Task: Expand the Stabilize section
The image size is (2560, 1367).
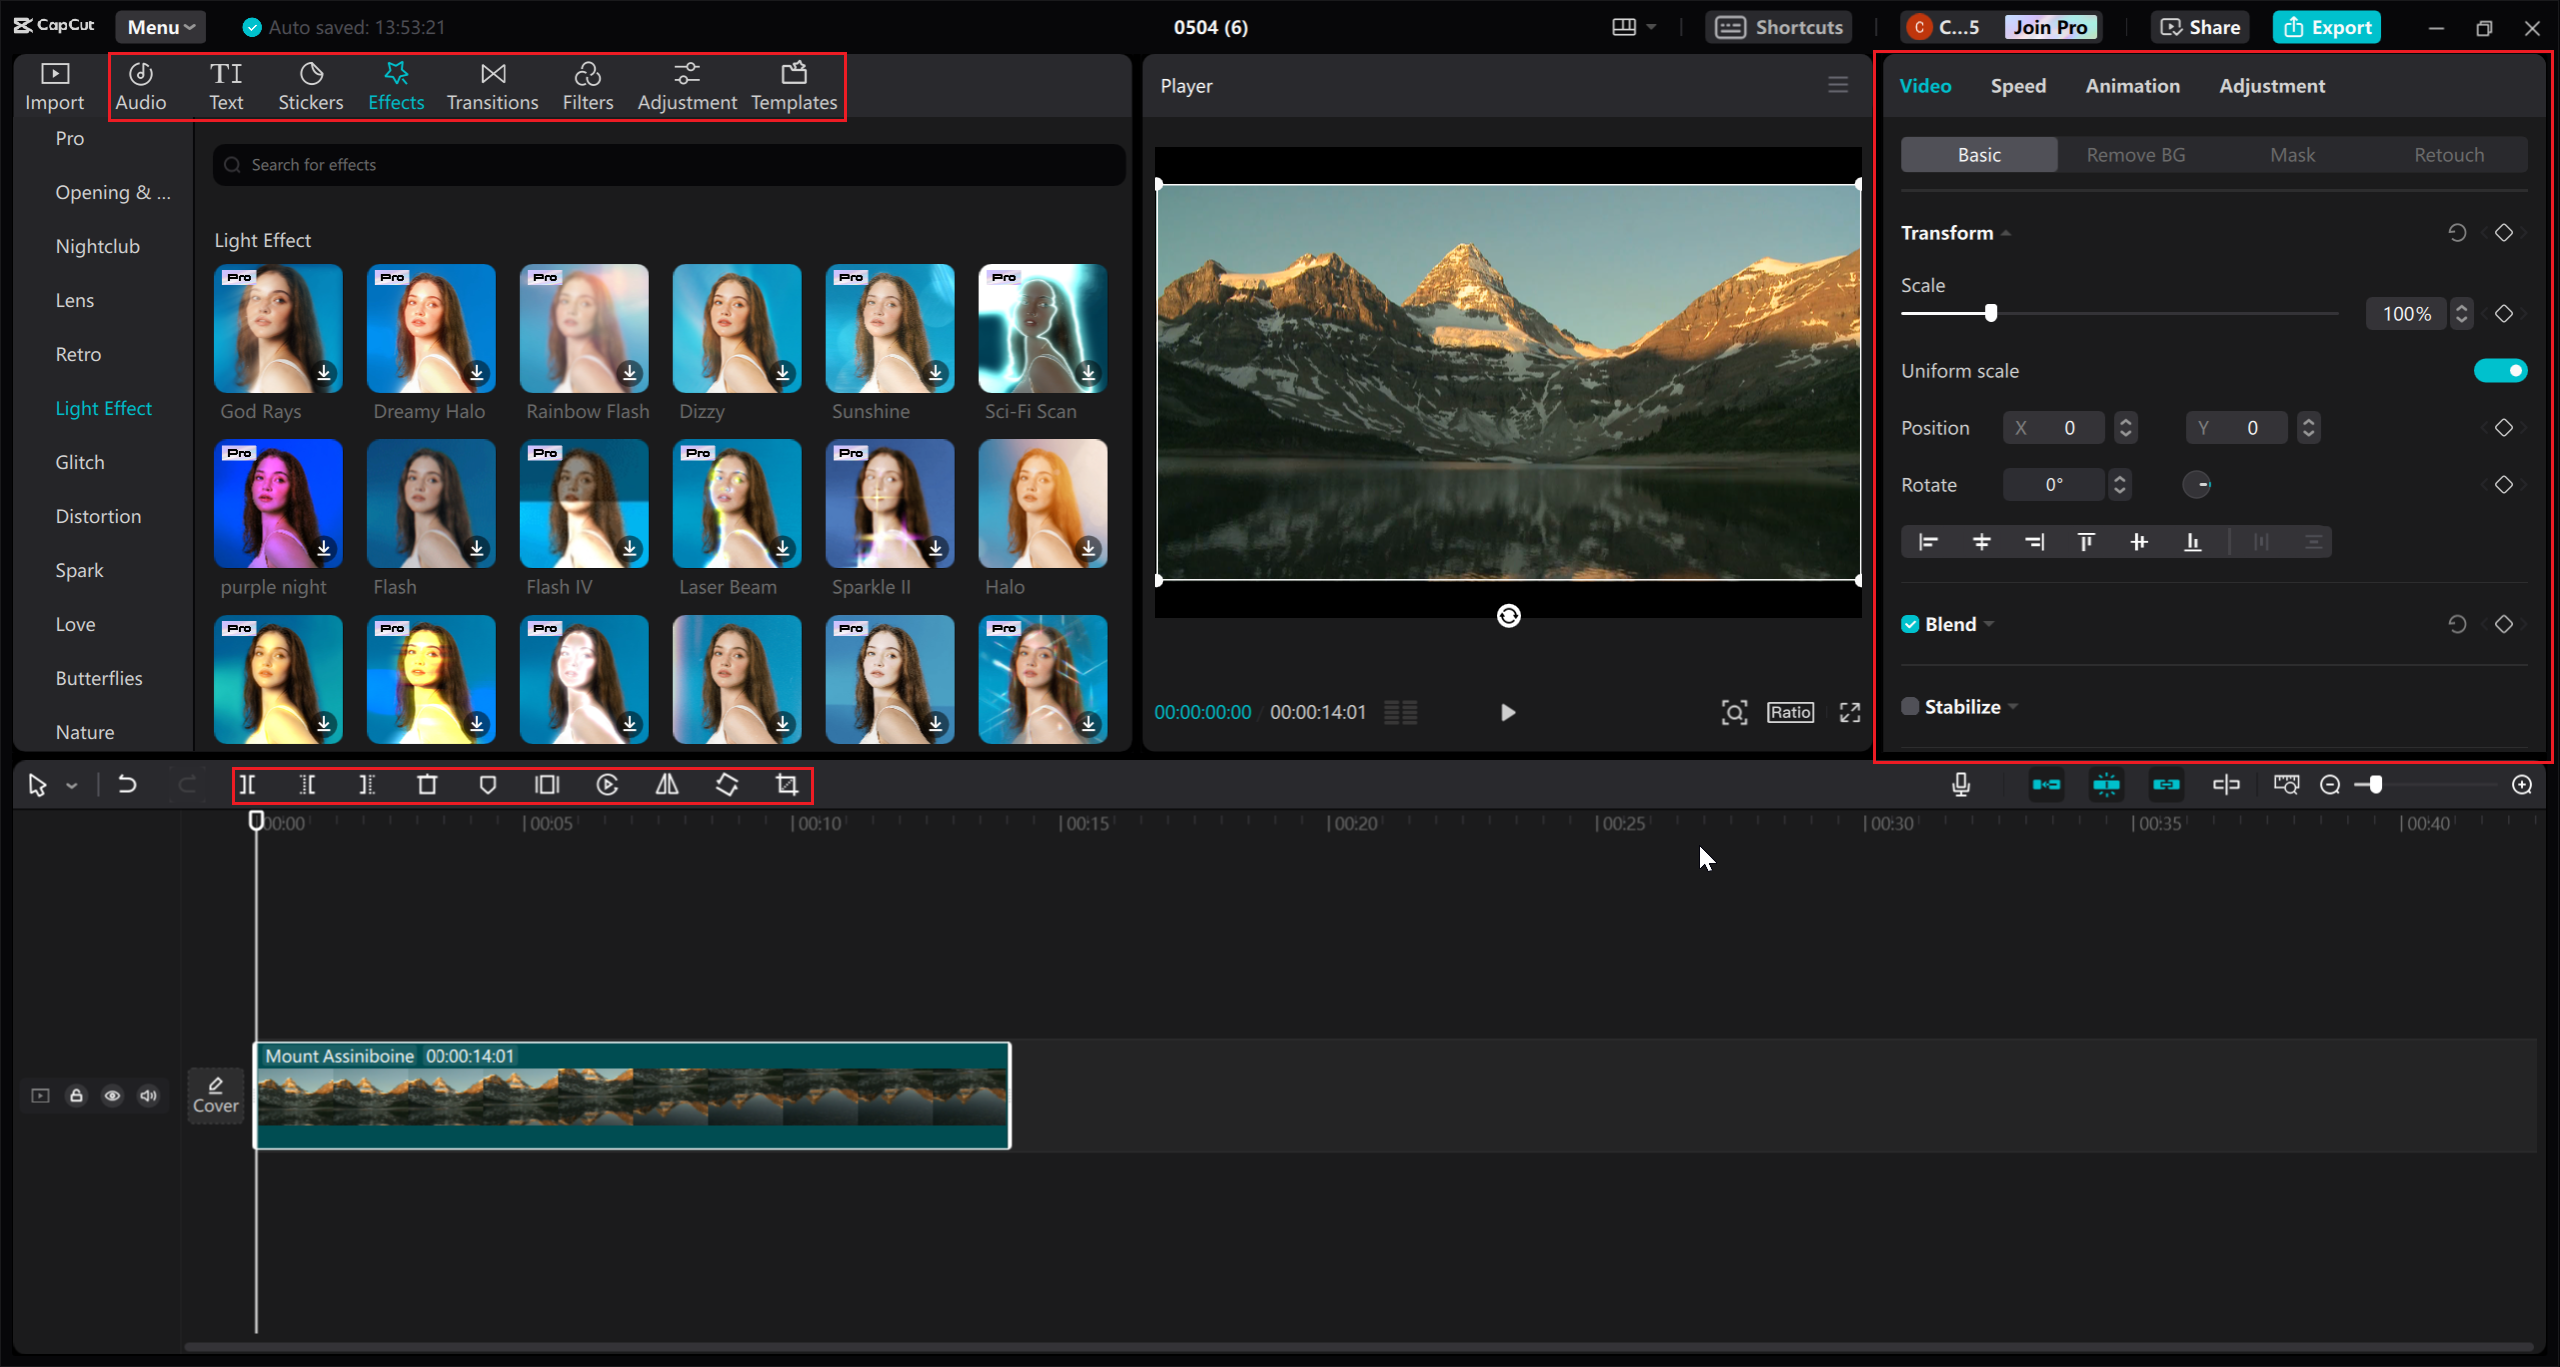Action: pos(2013,706)
